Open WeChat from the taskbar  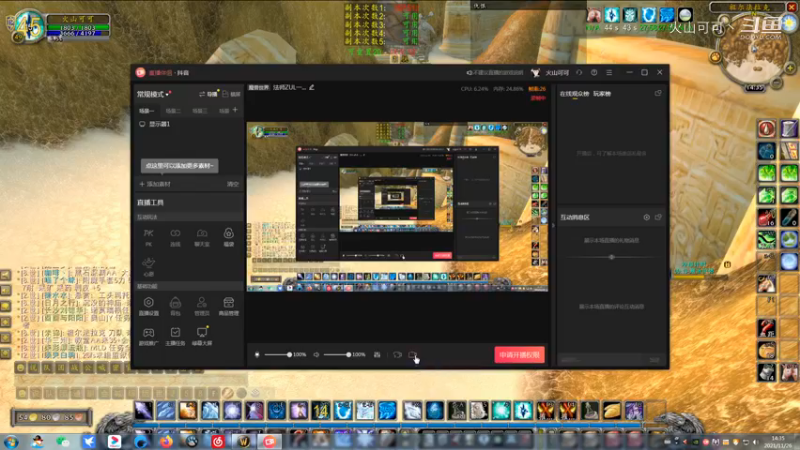pos(62,442)
